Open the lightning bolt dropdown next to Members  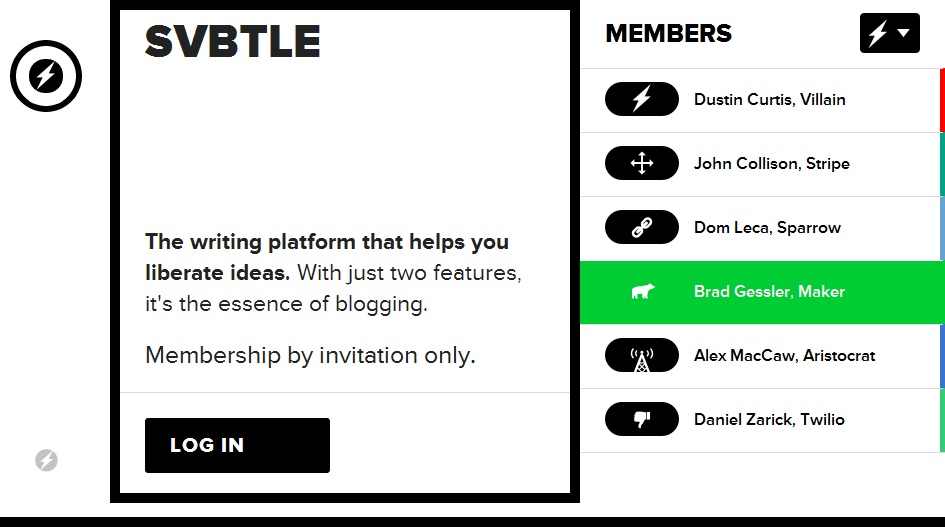point(890,33)
